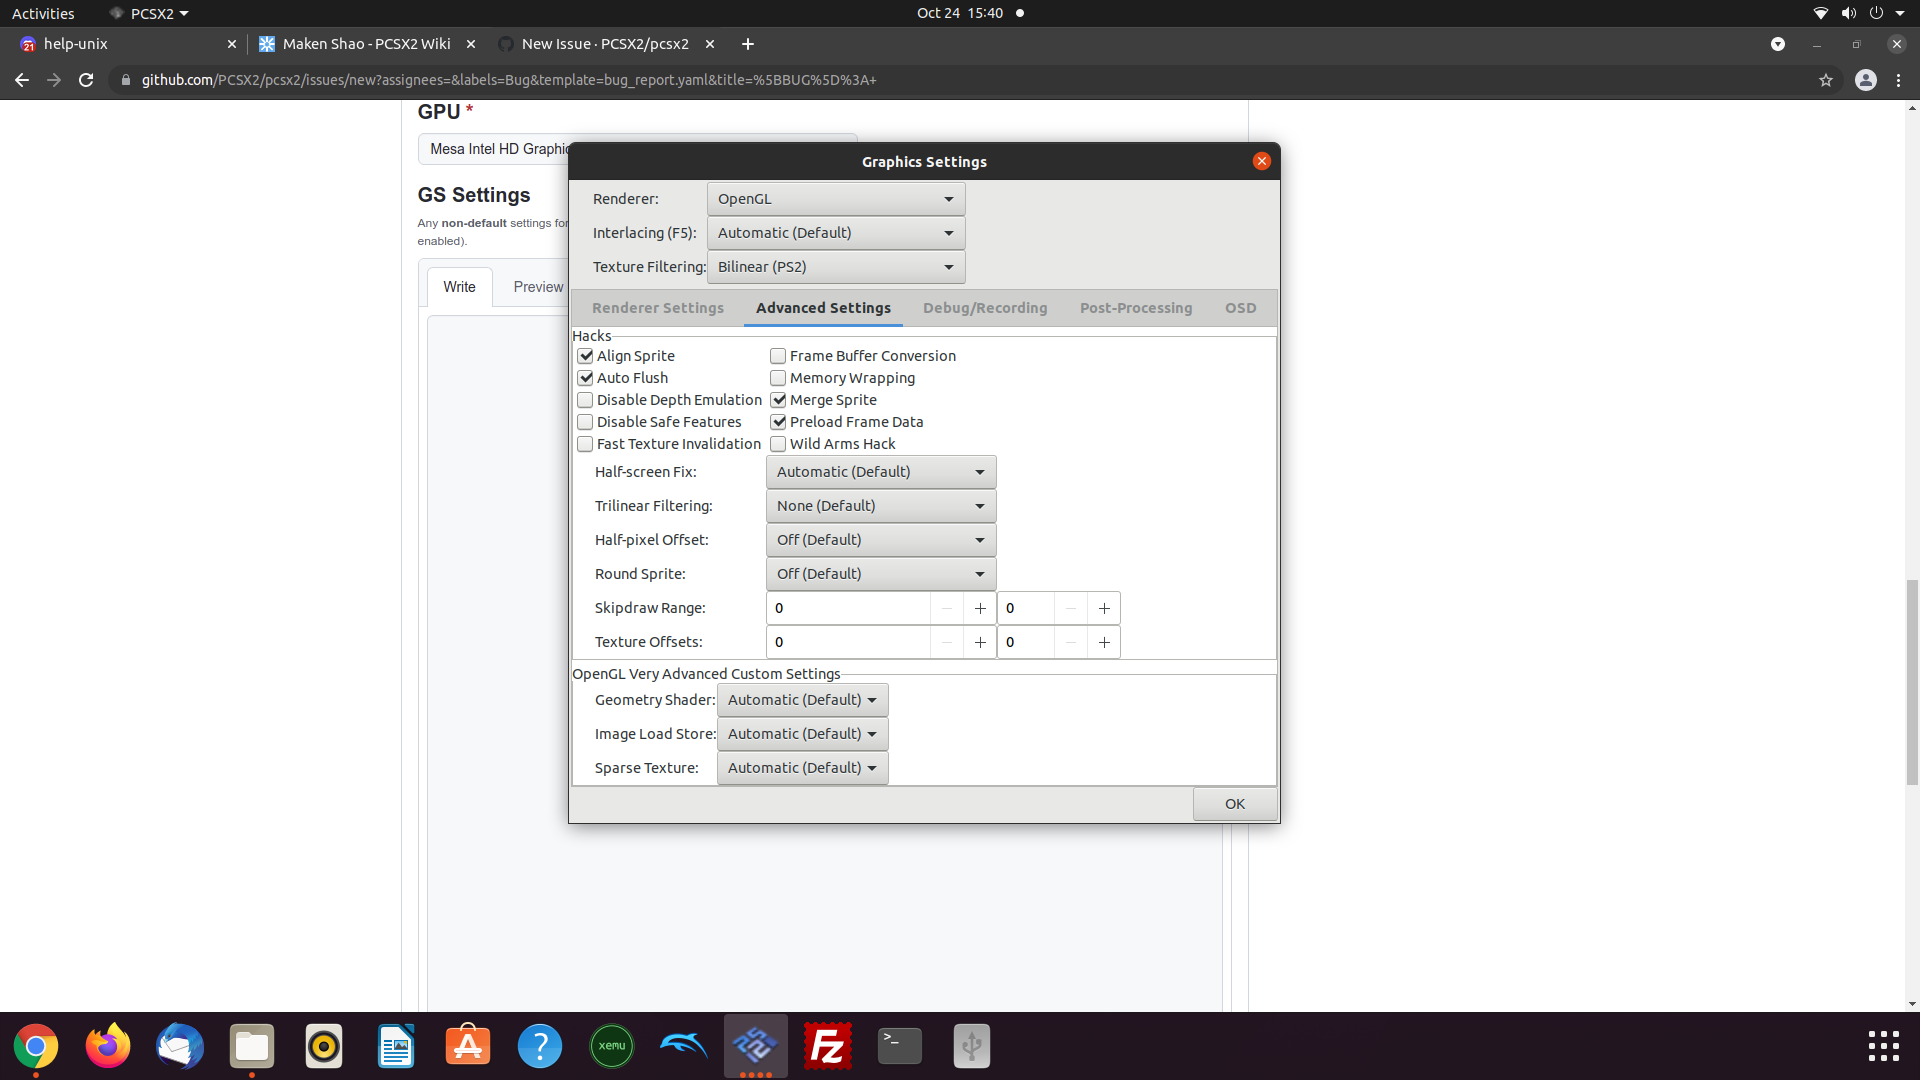Enable the Wild Arms Hack checkbox
The width and height of the screenshot is (1920, 1080).
(778, 444)
